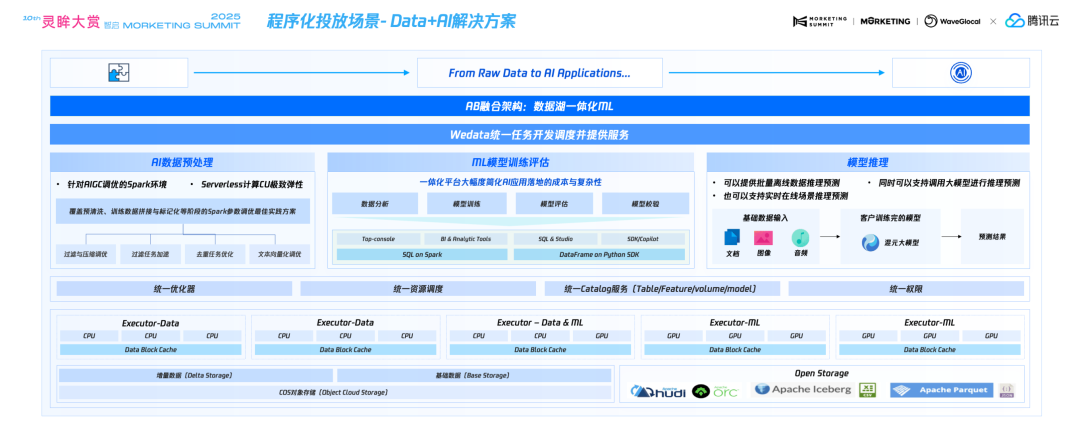Click DataFrame on Python SDK bar
Image resolution: width=1080 pixels, height=442 pixels.
tap(600, 255)
